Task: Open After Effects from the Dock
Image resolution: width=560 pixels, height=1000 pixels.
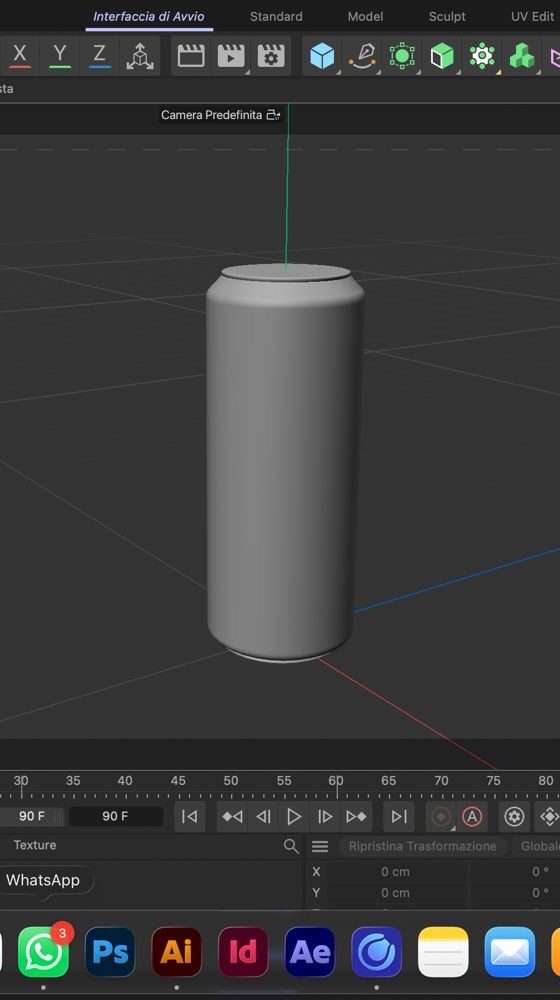Action: pos(310,952)
